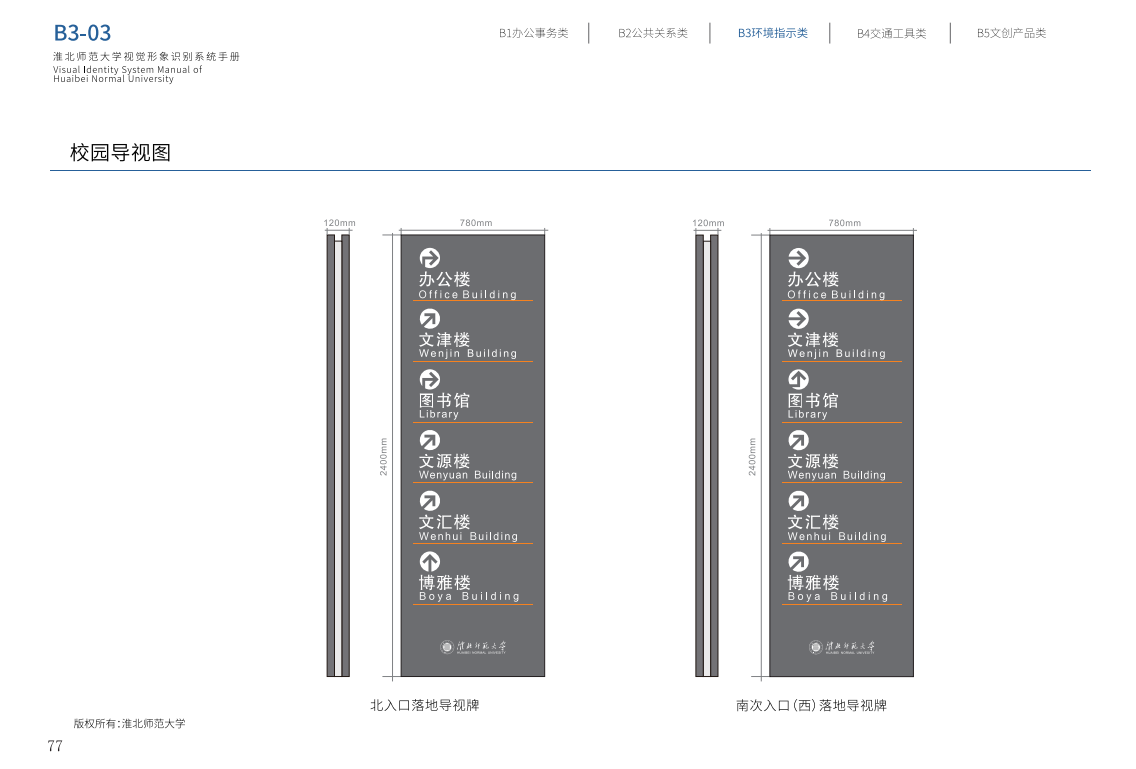Viewport: 1136px width, 769px height.
Task: Click the 2400mm height label beside north entrance sign
Action: click(x=384, y=457)
